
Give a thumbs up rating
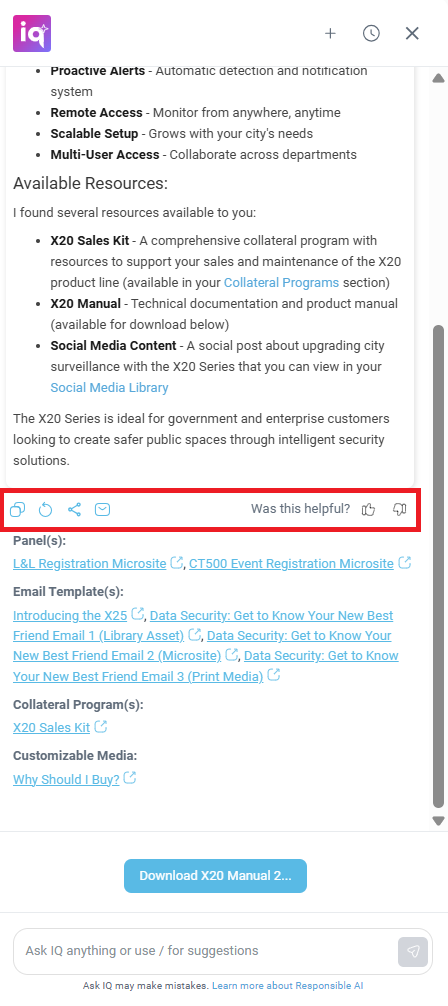click(368, 509)
